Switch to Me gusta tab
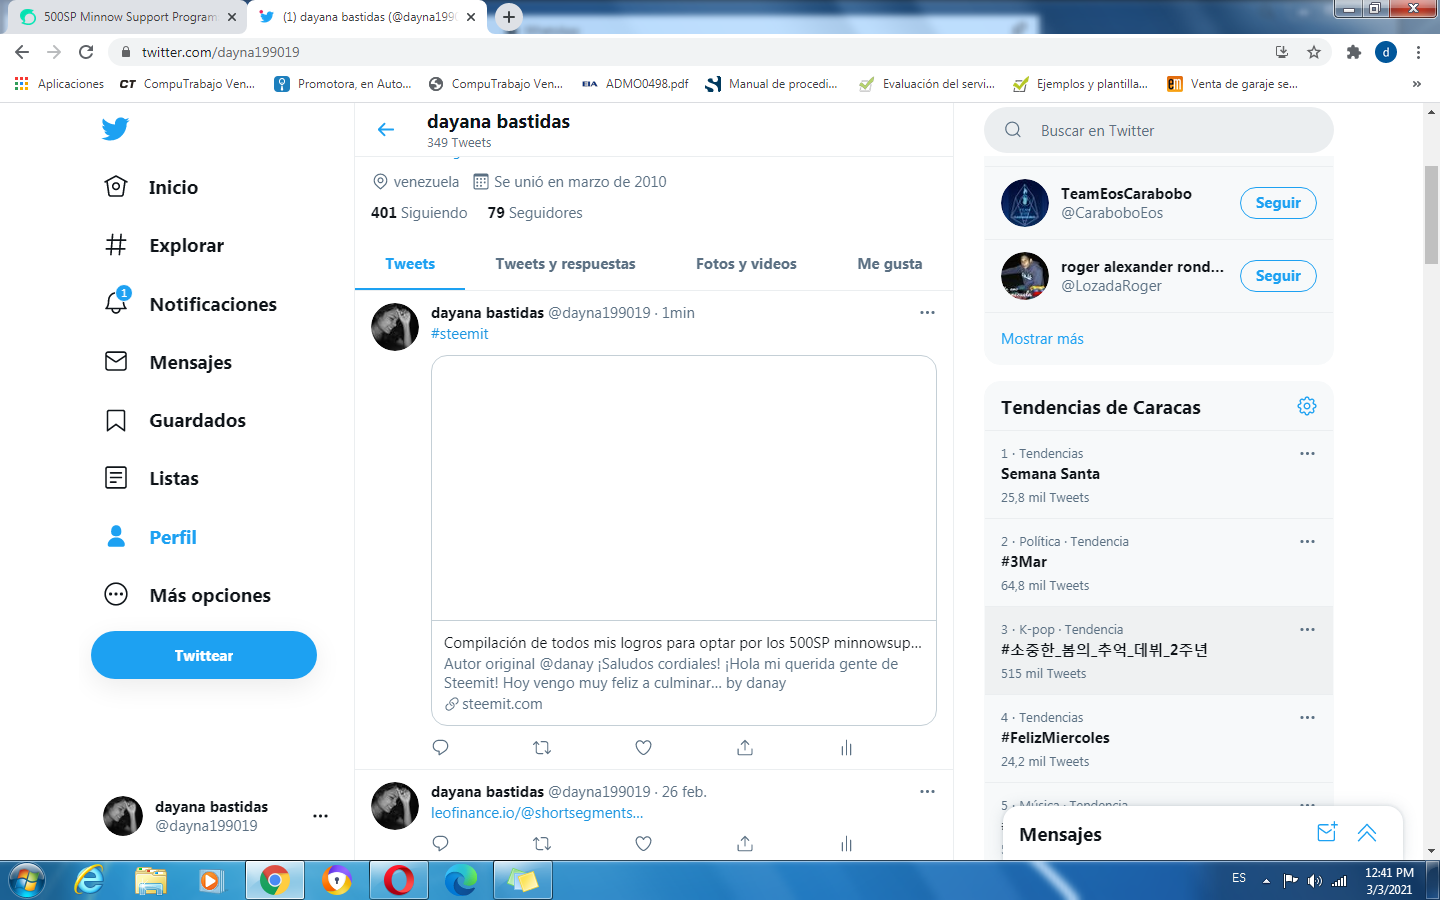Screen dimensions: 1440x900 tap(890, 264)
